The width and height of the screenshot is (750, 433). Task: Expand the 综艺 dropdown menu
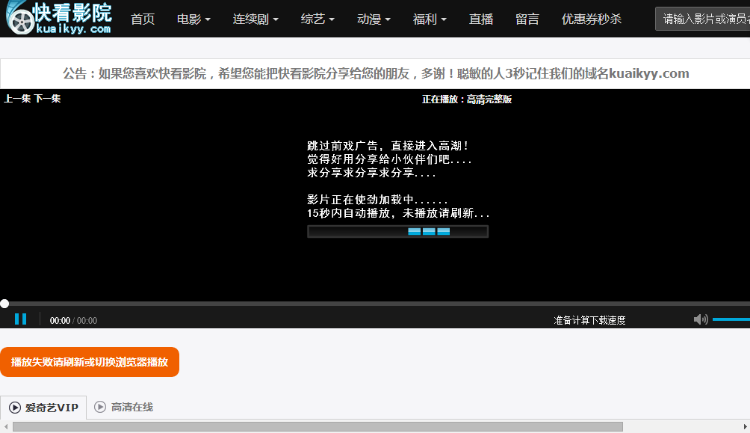tap(317, 19)
